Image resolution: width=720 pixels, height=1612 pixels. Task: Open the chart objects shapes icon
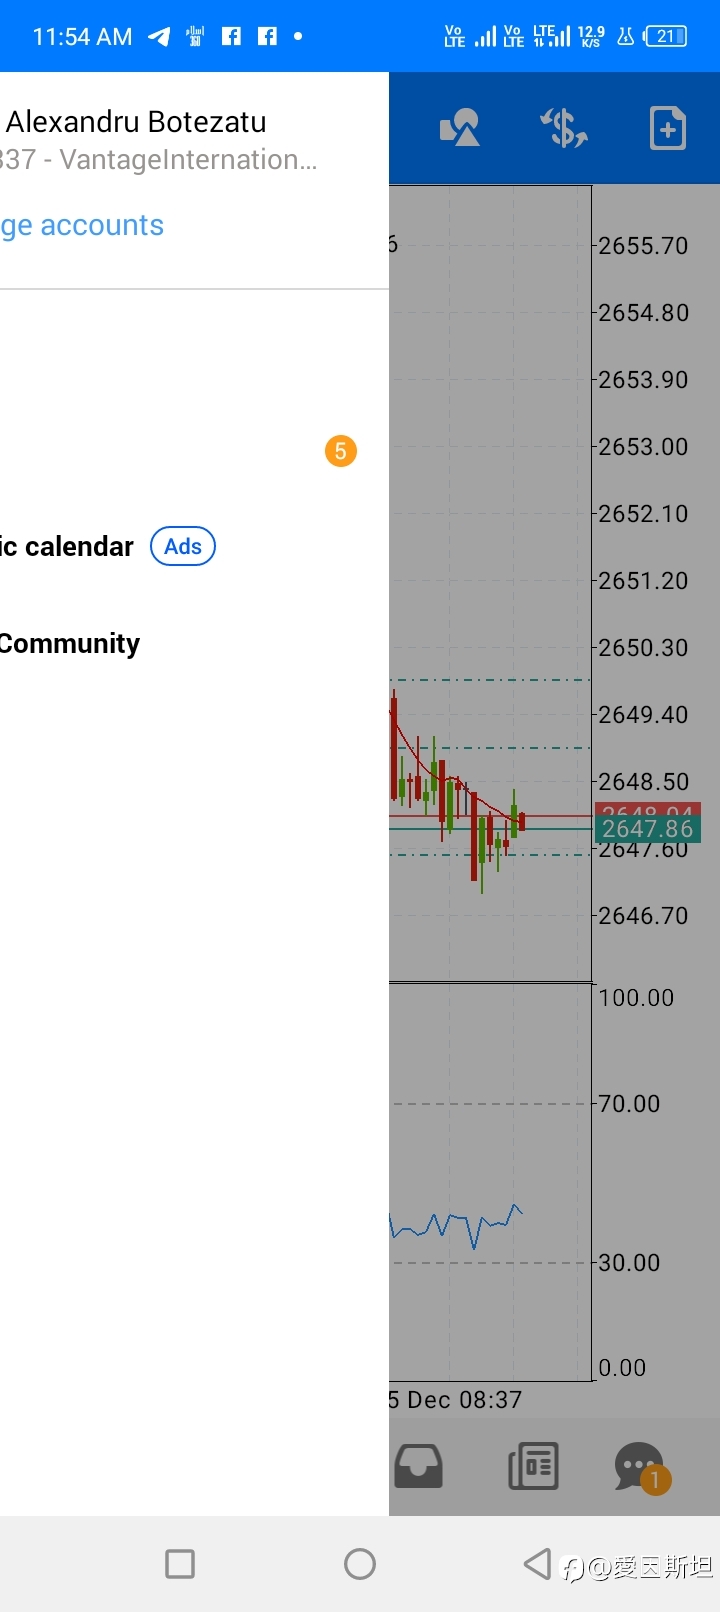(x=460, y=128)
